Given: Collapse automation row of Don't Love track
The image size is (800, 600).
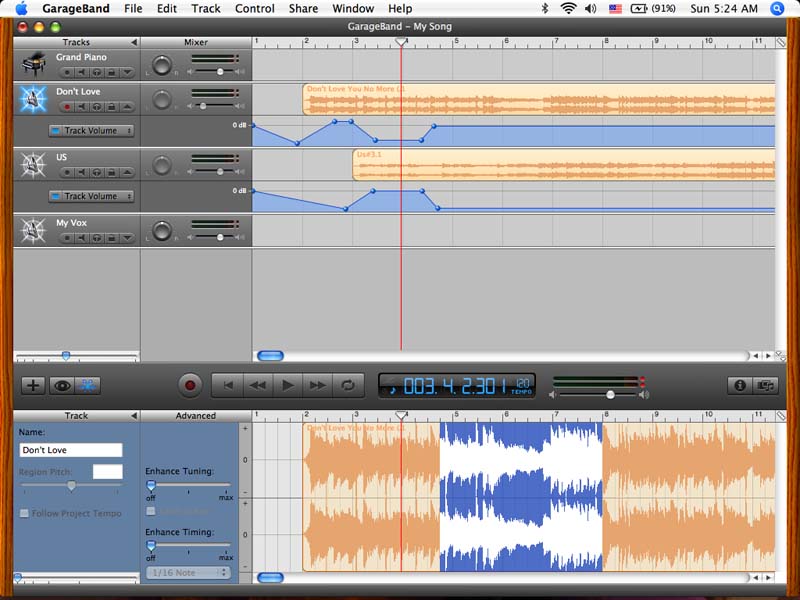Looking at the screenshot, I should coord(127,107).
